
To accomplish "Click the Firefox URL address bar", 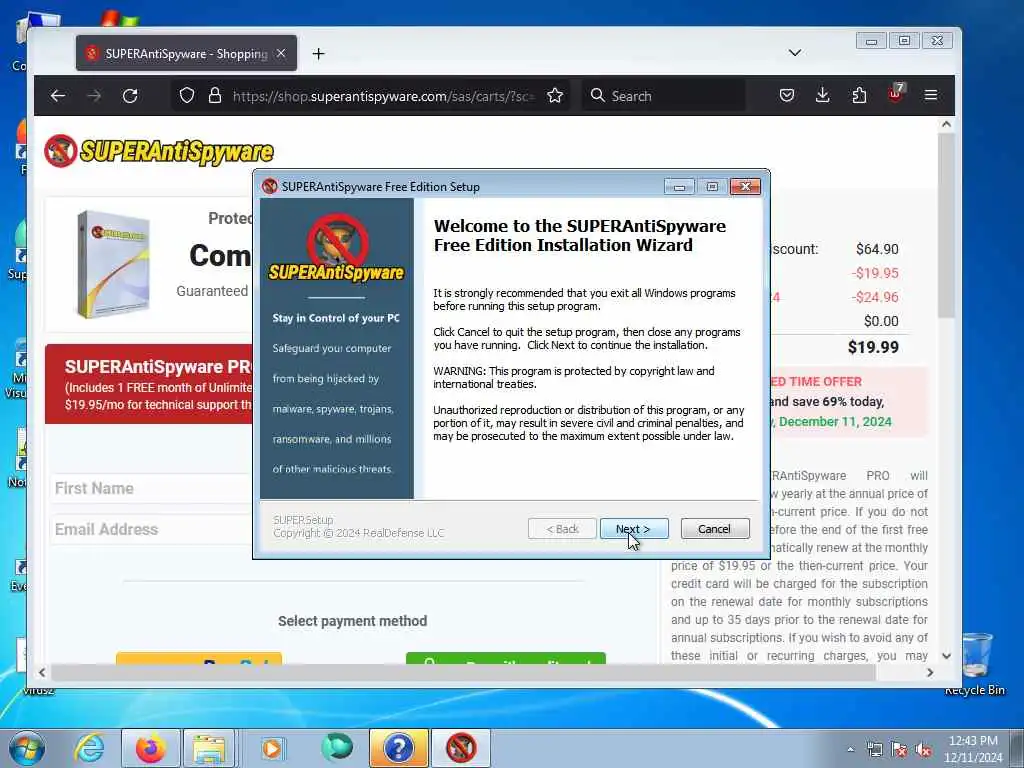I will [x=383, y=96].
